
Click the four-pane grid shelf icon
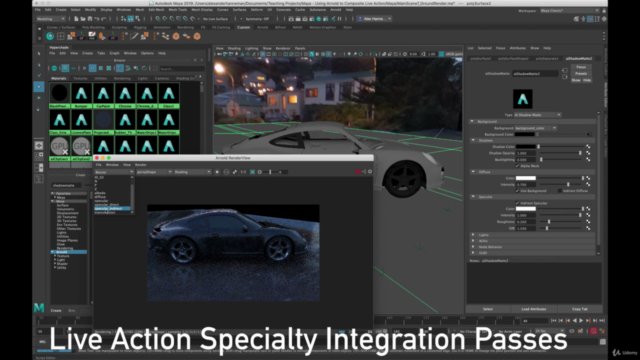pyautogui.click(x=60, y=36)
